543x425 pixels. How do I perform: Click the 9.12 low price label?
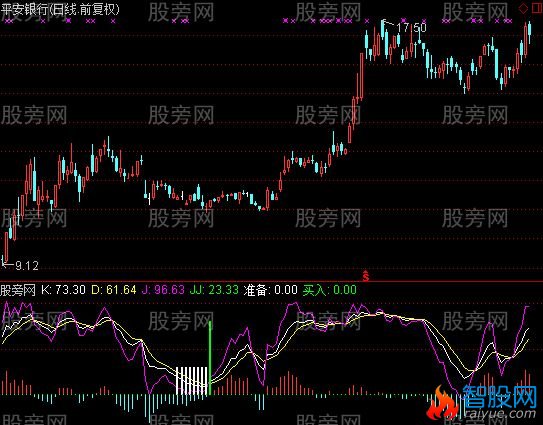pos(27,266)
